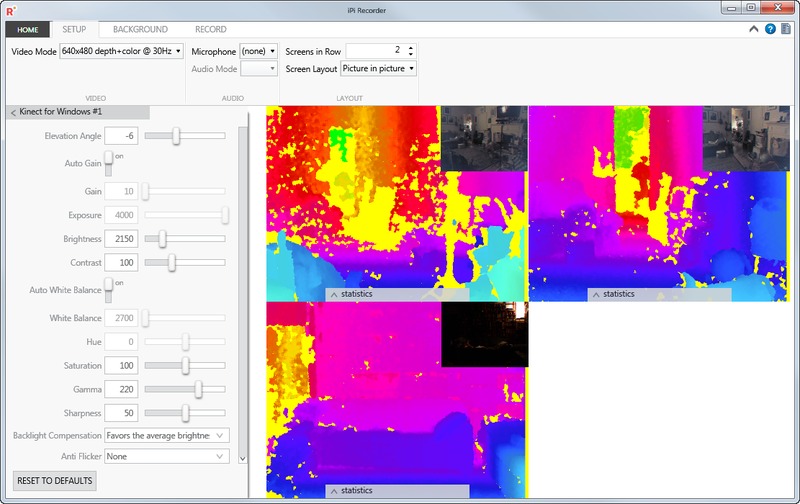Screen dimensions: 800x504
Task: Click the Gamma slider handle
Action: (x=198, y=389)
